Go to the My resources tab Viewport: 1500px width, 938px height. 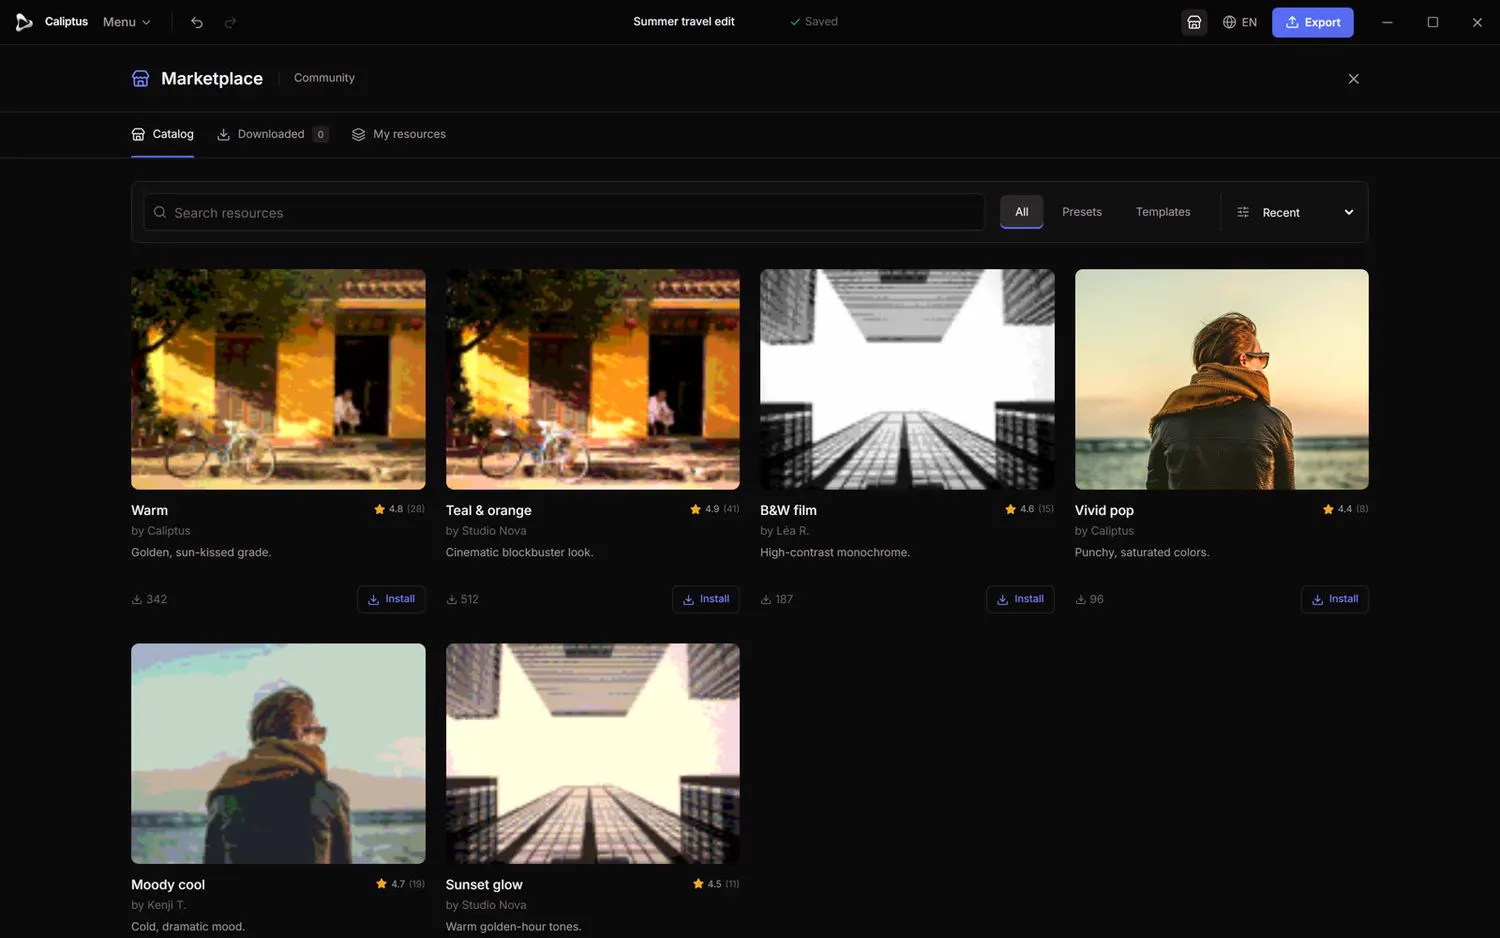pyautogui.click(x=399, y=134)
